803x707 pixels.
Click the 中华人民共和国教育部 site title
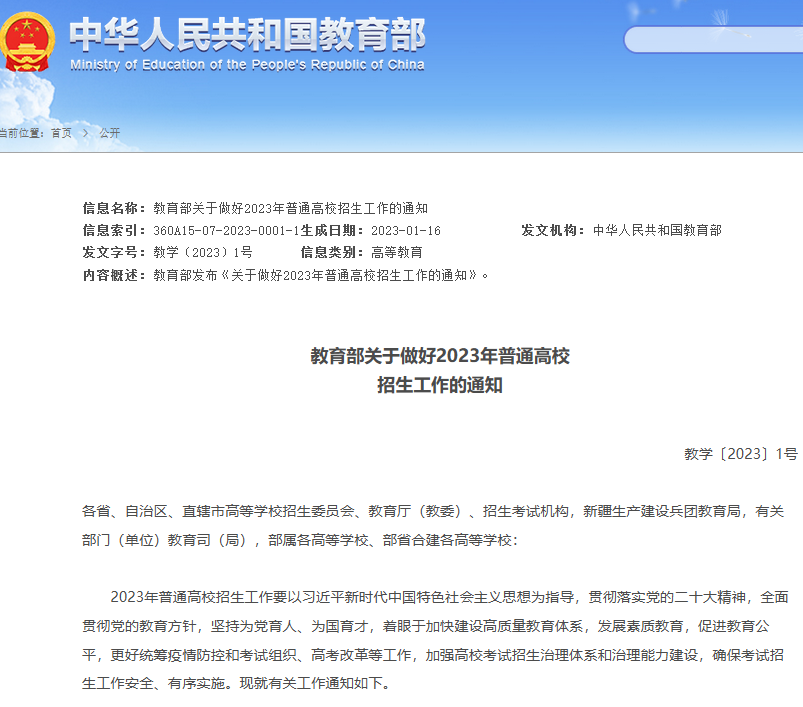[247, 34]
